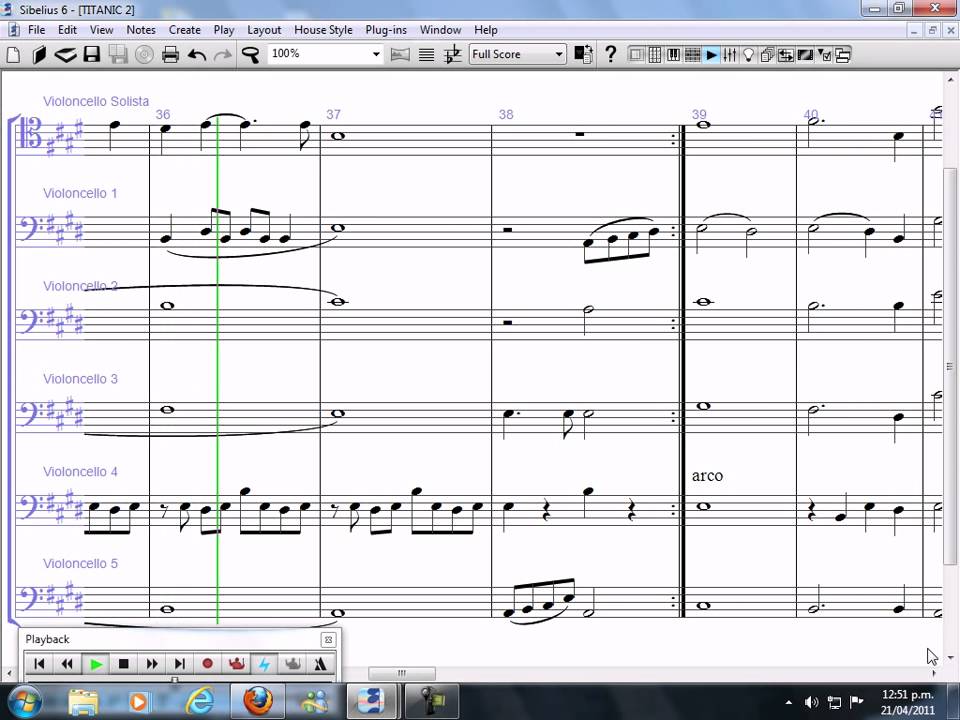Rewind playback in the Playback panel
Viewport: 960px width, 720px height.
tap(67, 664)
